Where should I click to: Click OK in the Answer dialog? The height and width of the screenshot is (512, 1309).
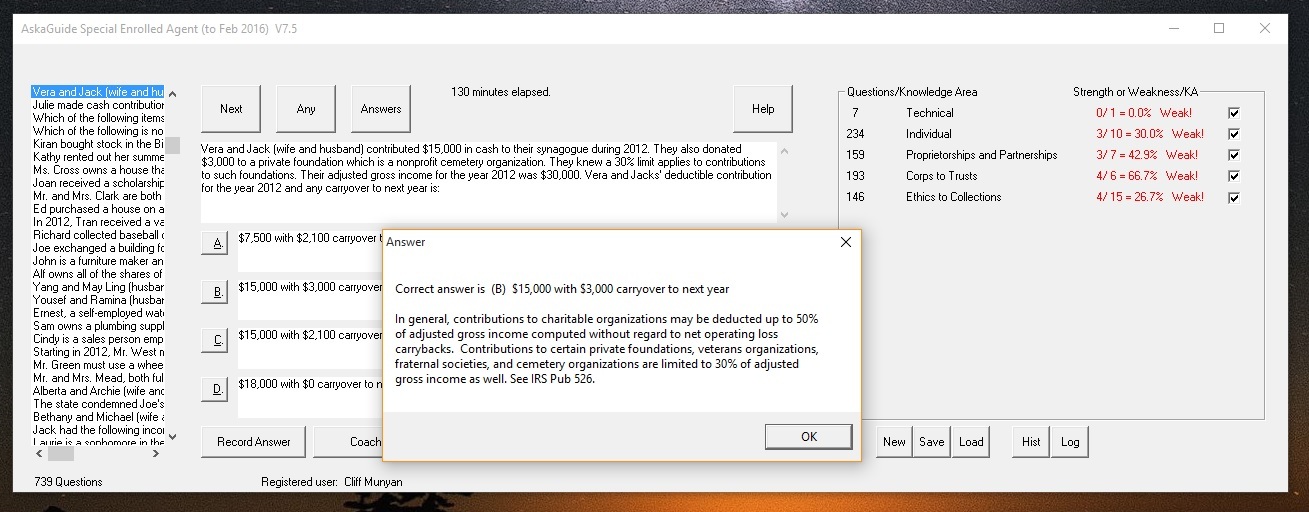[x=808, y=436]
